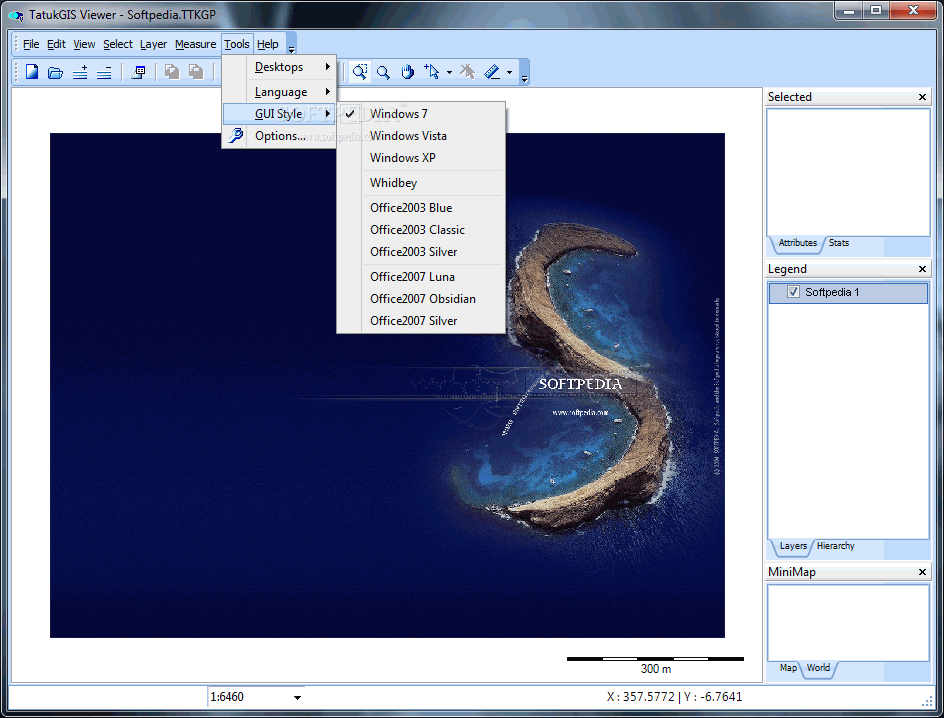Choose the Office2007 Silver style
This screenshot has height=718, width=944.
[x=421, y=321]
